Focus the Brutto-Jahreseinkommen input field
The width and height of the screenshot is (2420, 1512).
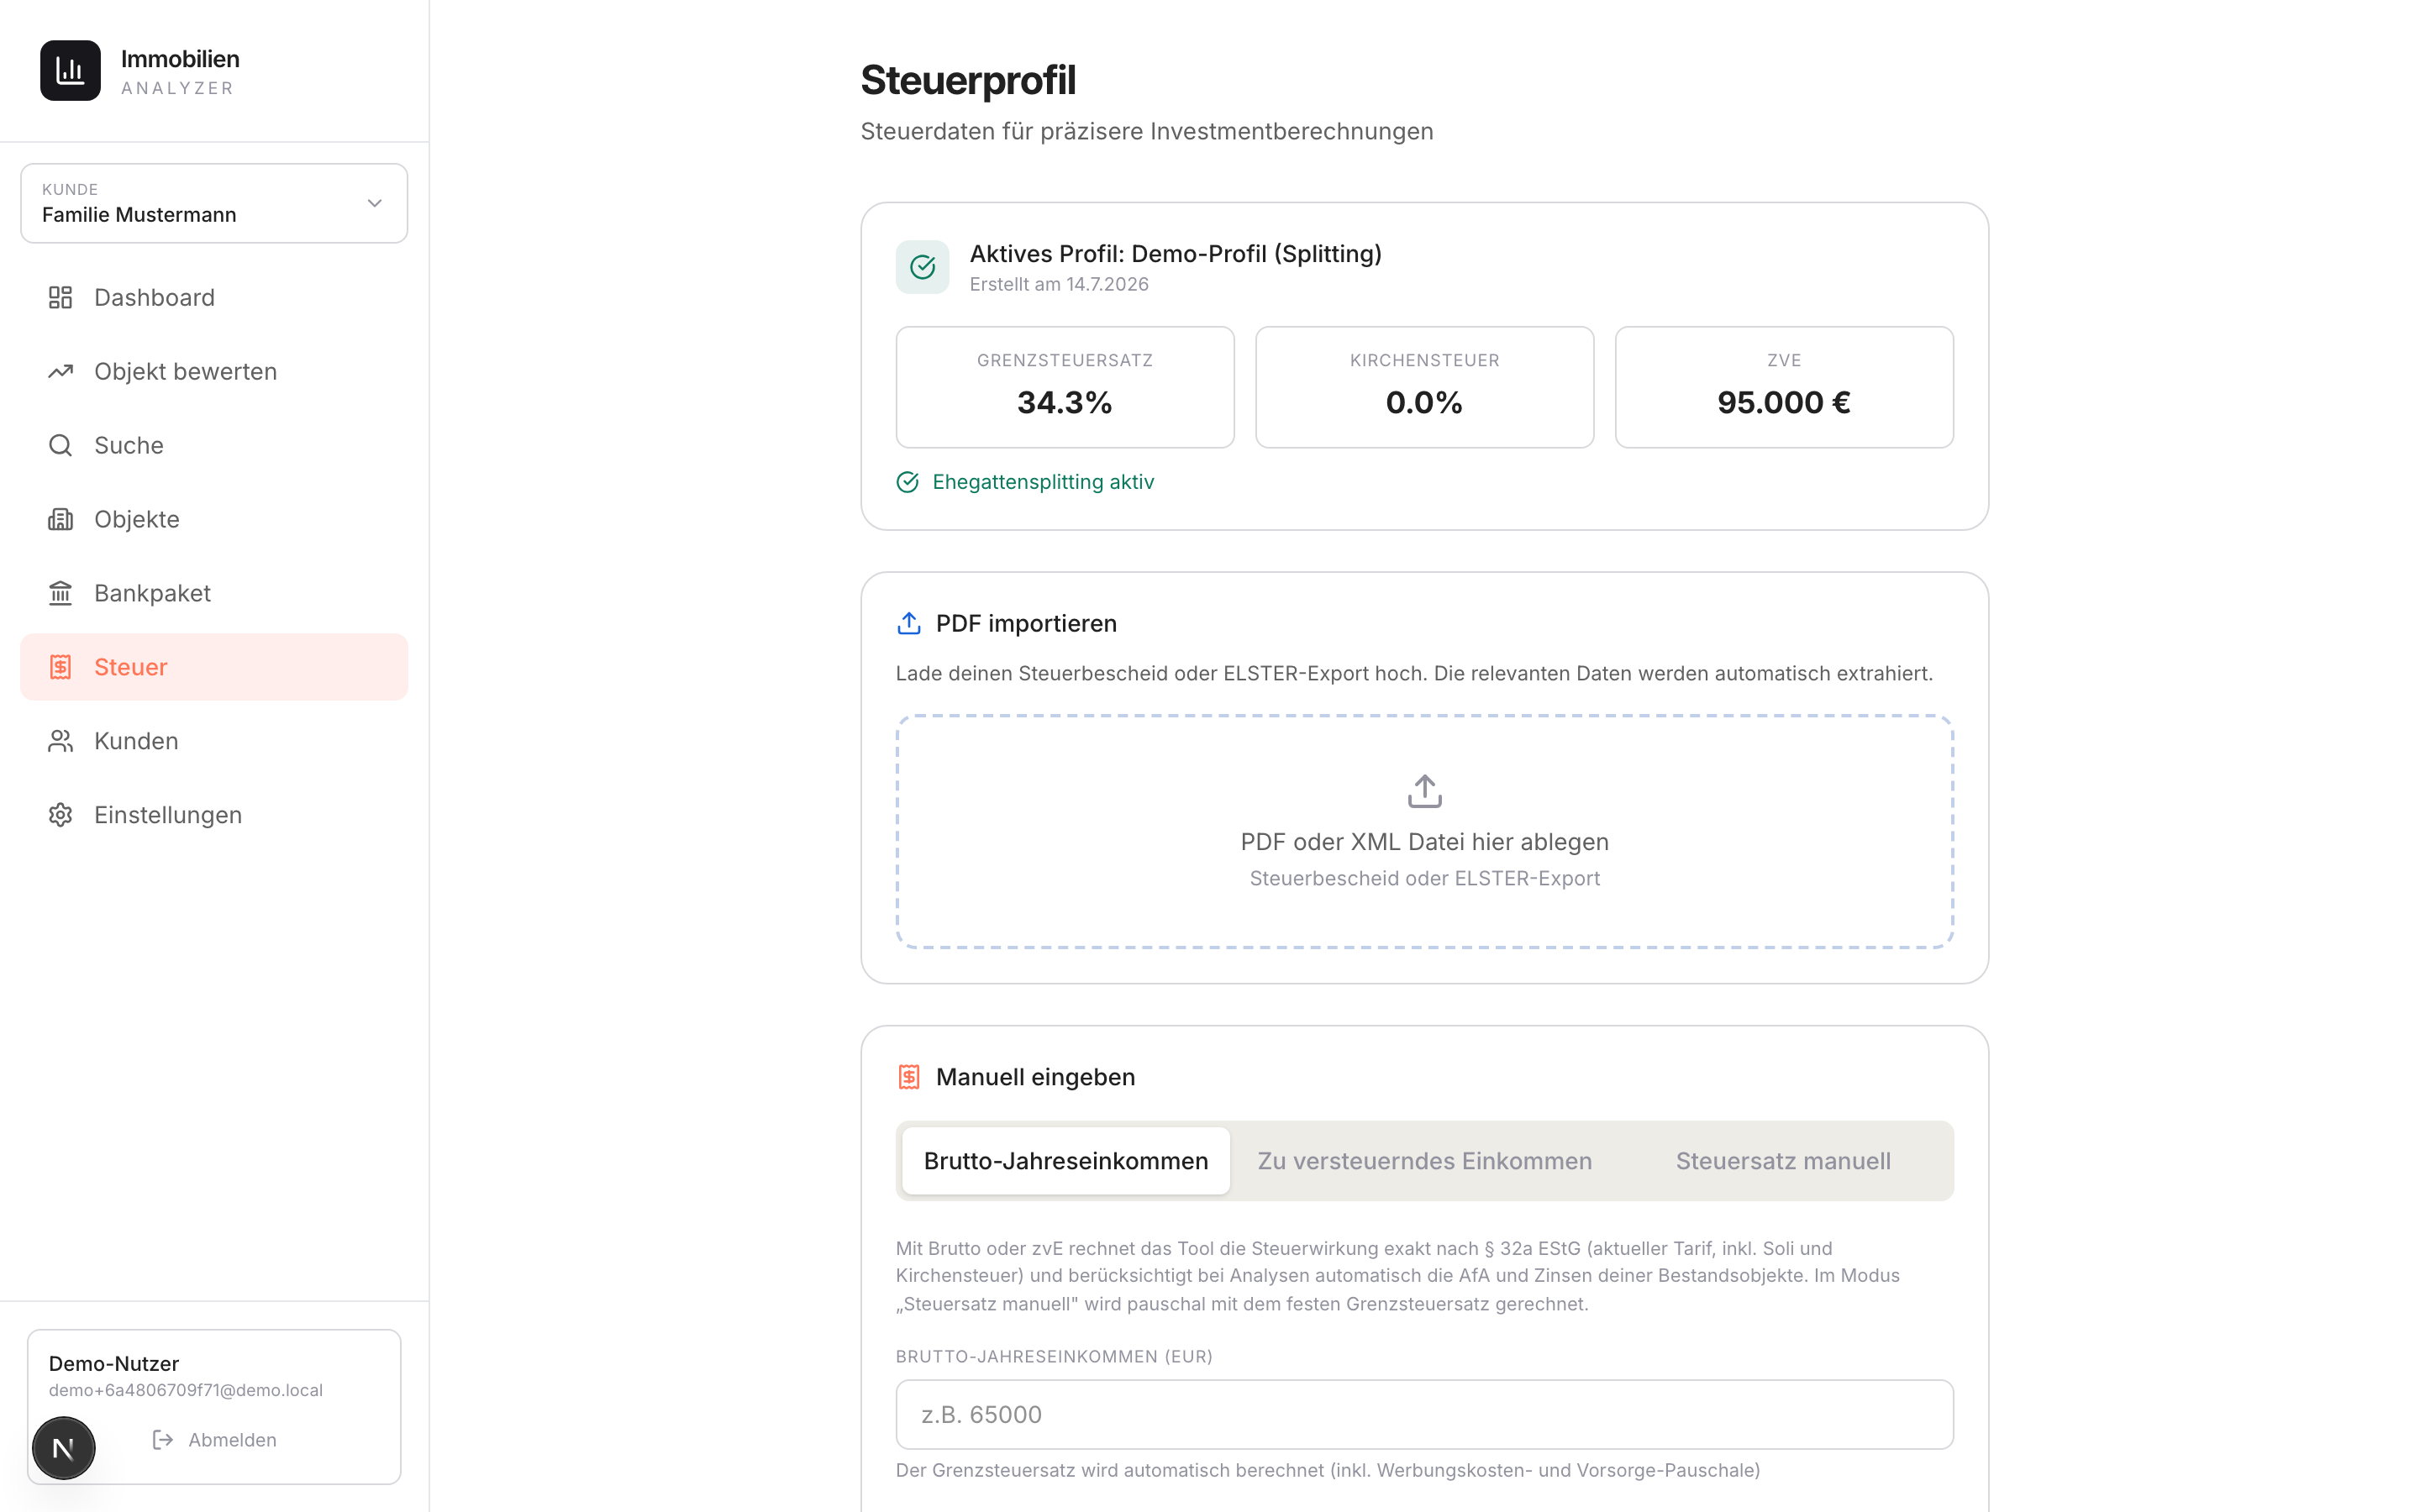pyautogui.click(x=1424, y=1414)
